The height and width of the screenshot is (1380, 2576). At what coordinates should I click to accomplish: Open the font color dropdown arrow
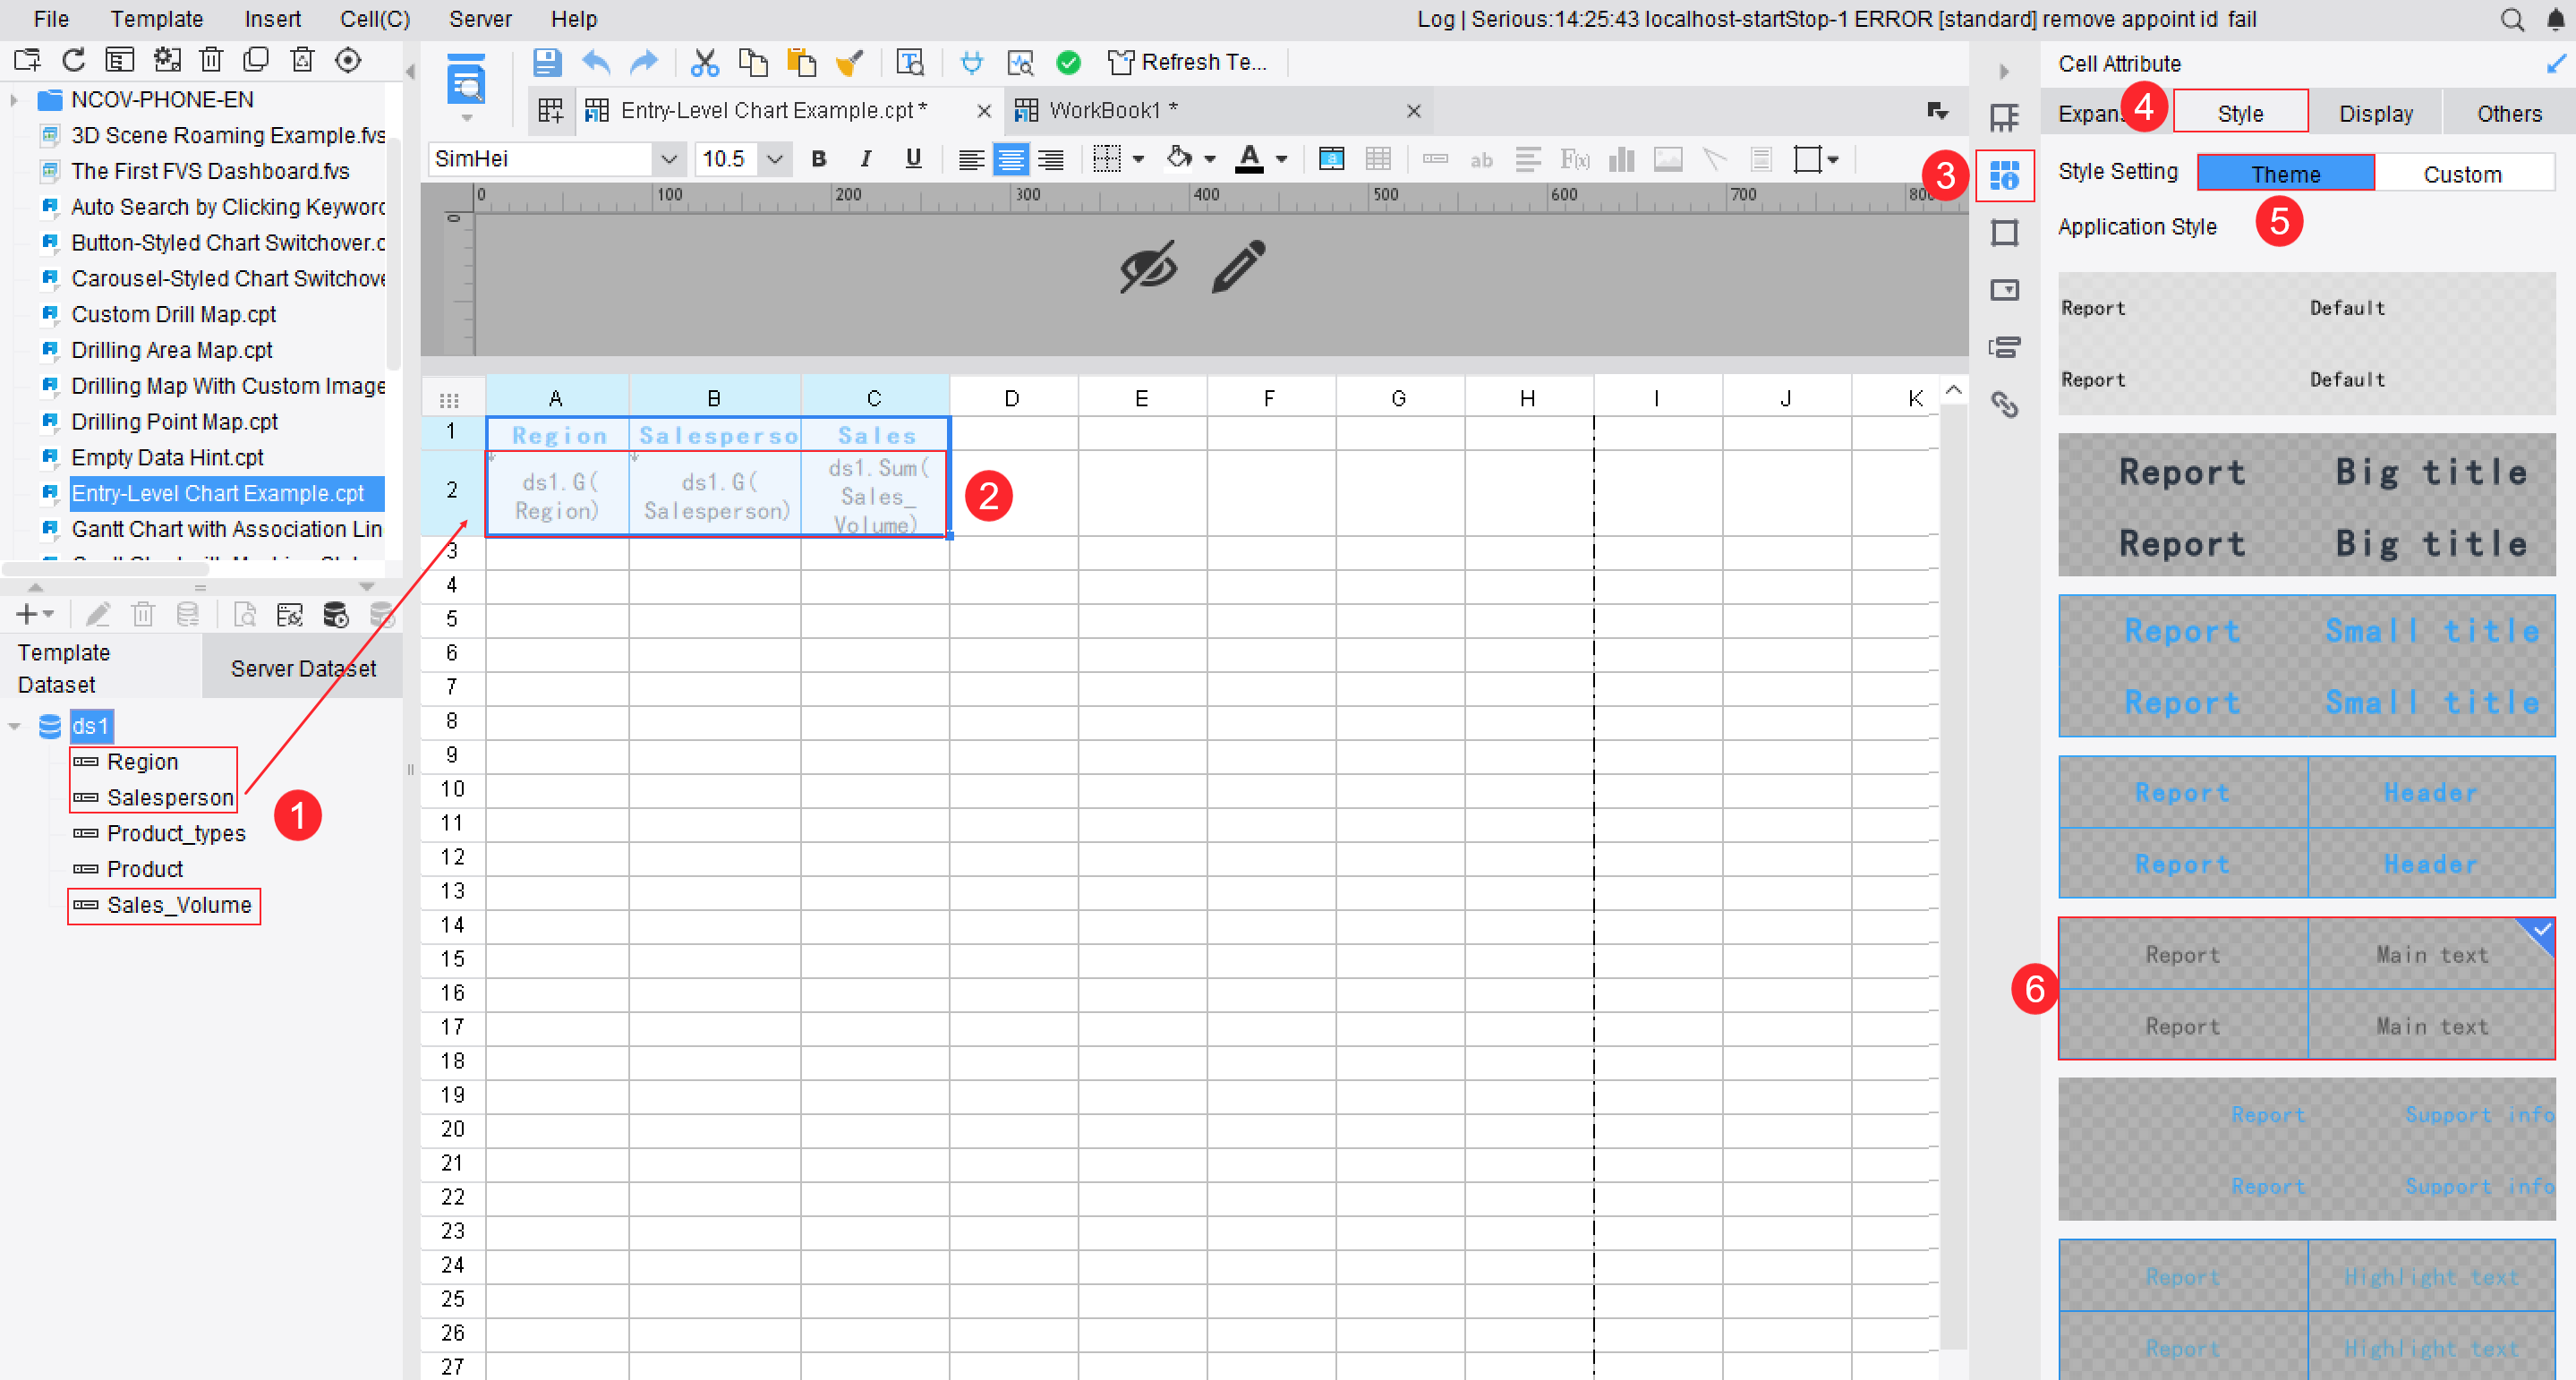(1281, 159)
